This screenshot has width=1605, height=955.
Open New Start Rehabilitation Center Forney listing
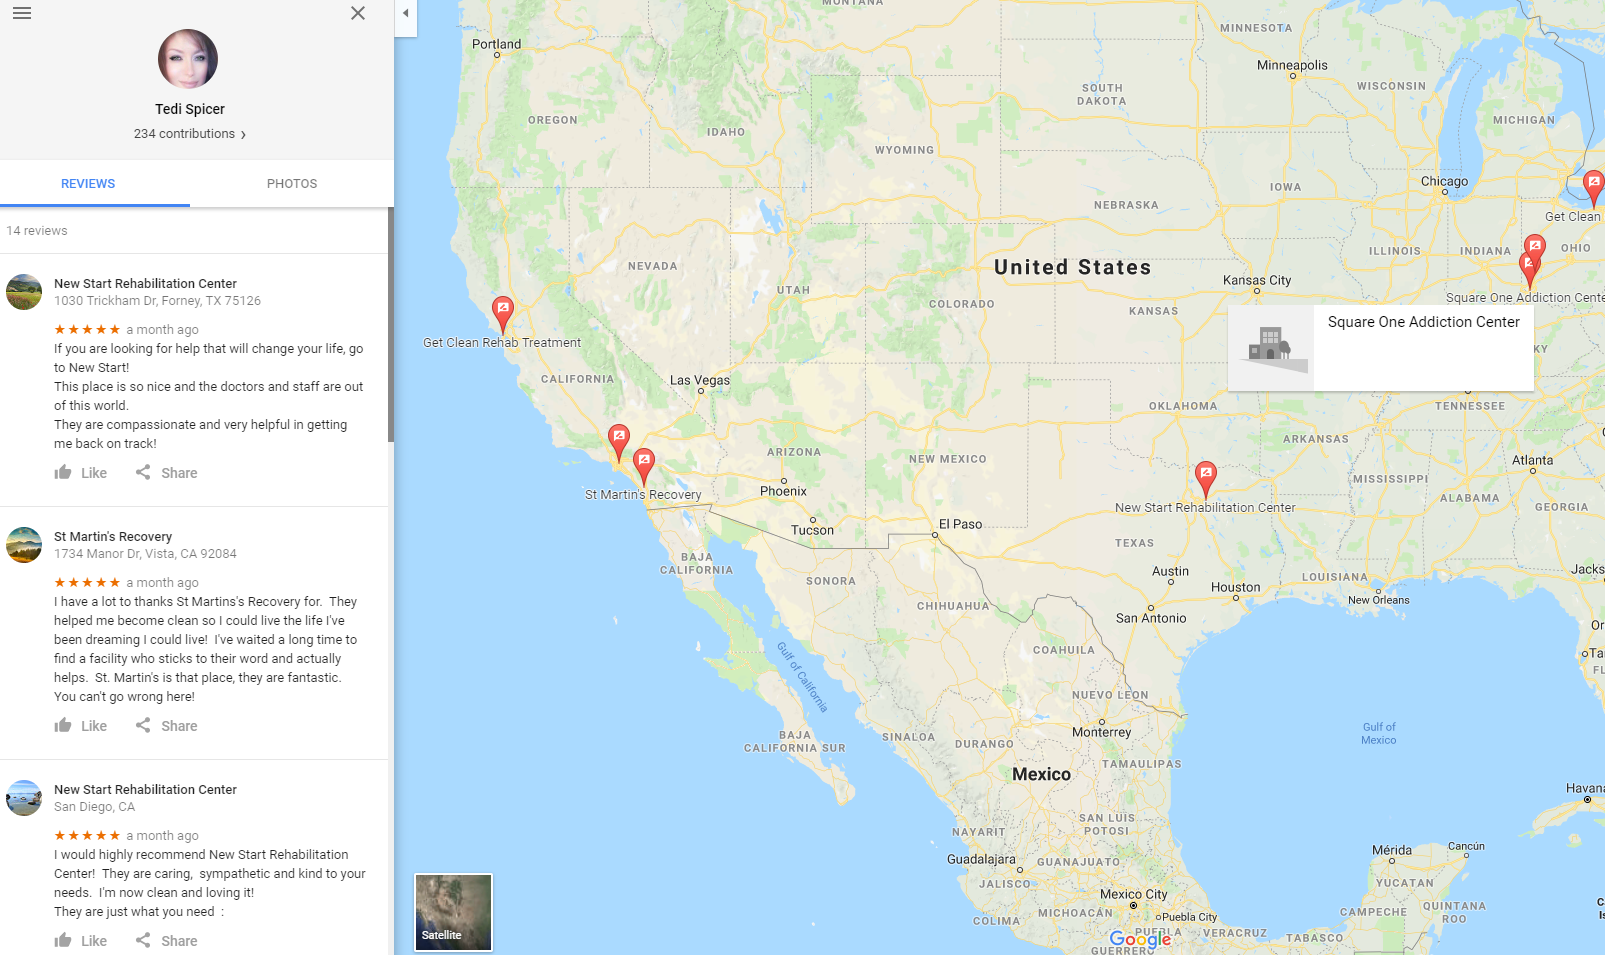pos(145,284)
